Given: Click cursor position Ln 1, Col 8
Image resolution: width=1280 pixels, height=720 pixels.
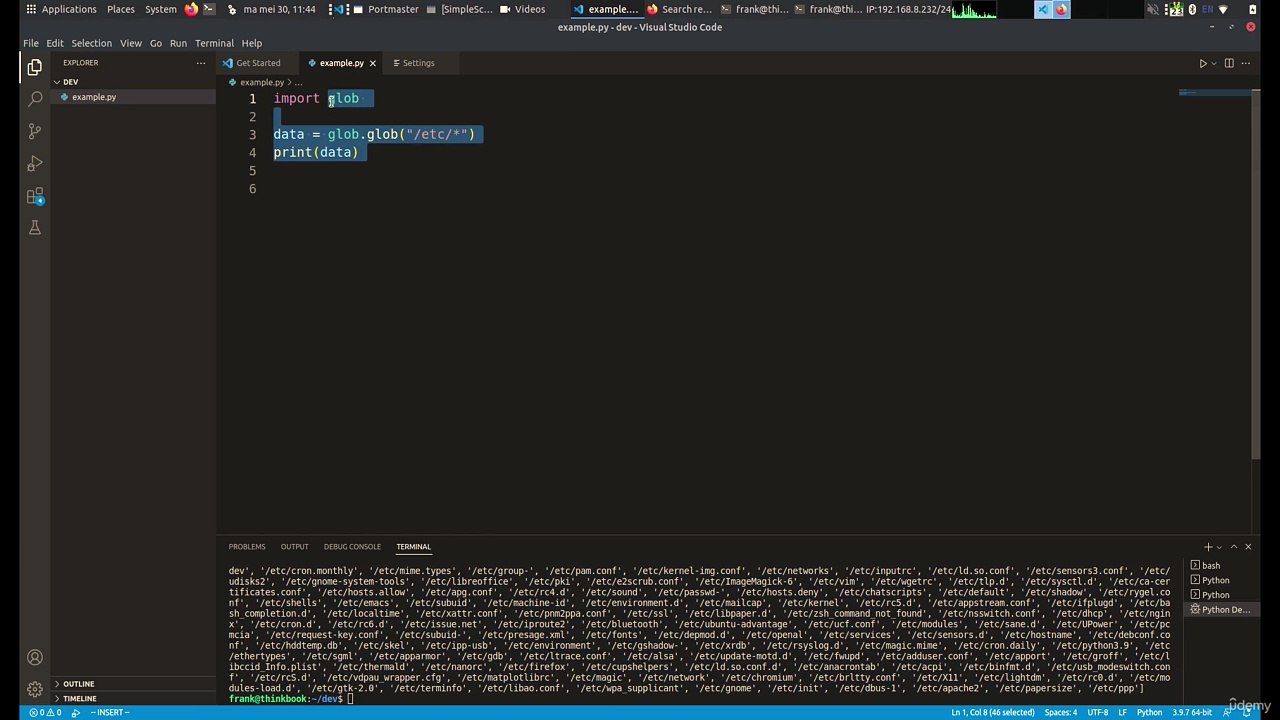Looking at the screenshot, I should click(993, 712).
